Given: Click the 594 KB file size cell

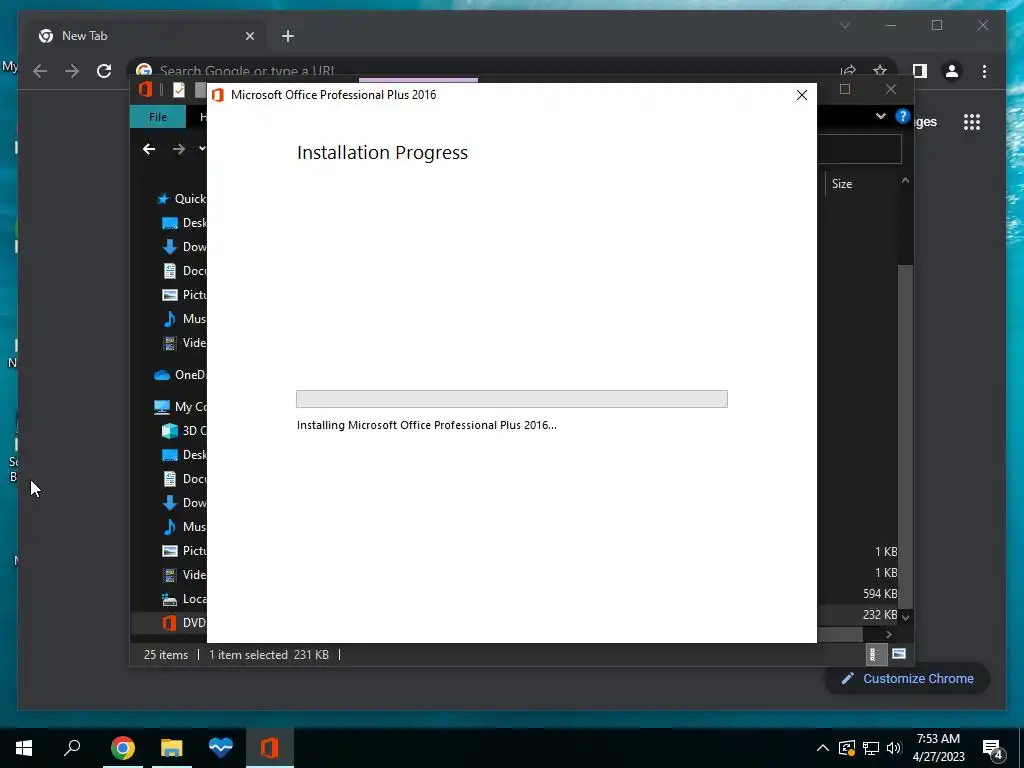Looking at the screenshot, I should pyautogui.click(x=880, y=594).
